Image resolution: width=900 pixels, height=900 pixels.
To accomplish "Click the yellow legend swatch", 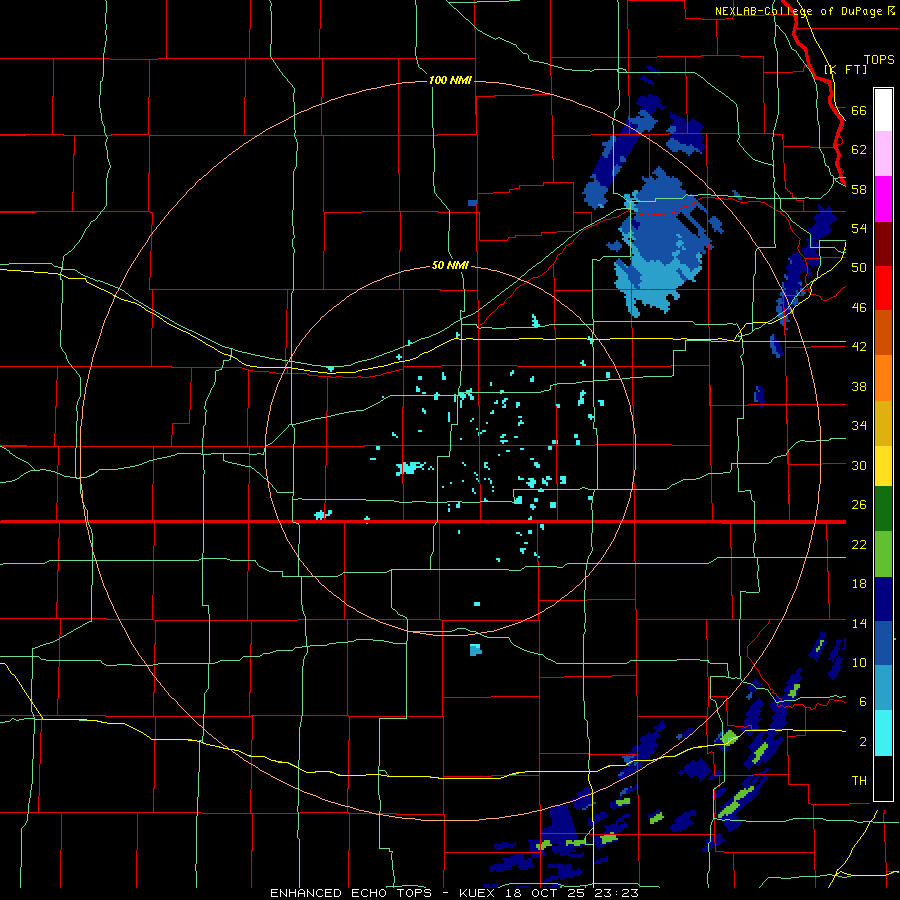I will click(883, 466).
